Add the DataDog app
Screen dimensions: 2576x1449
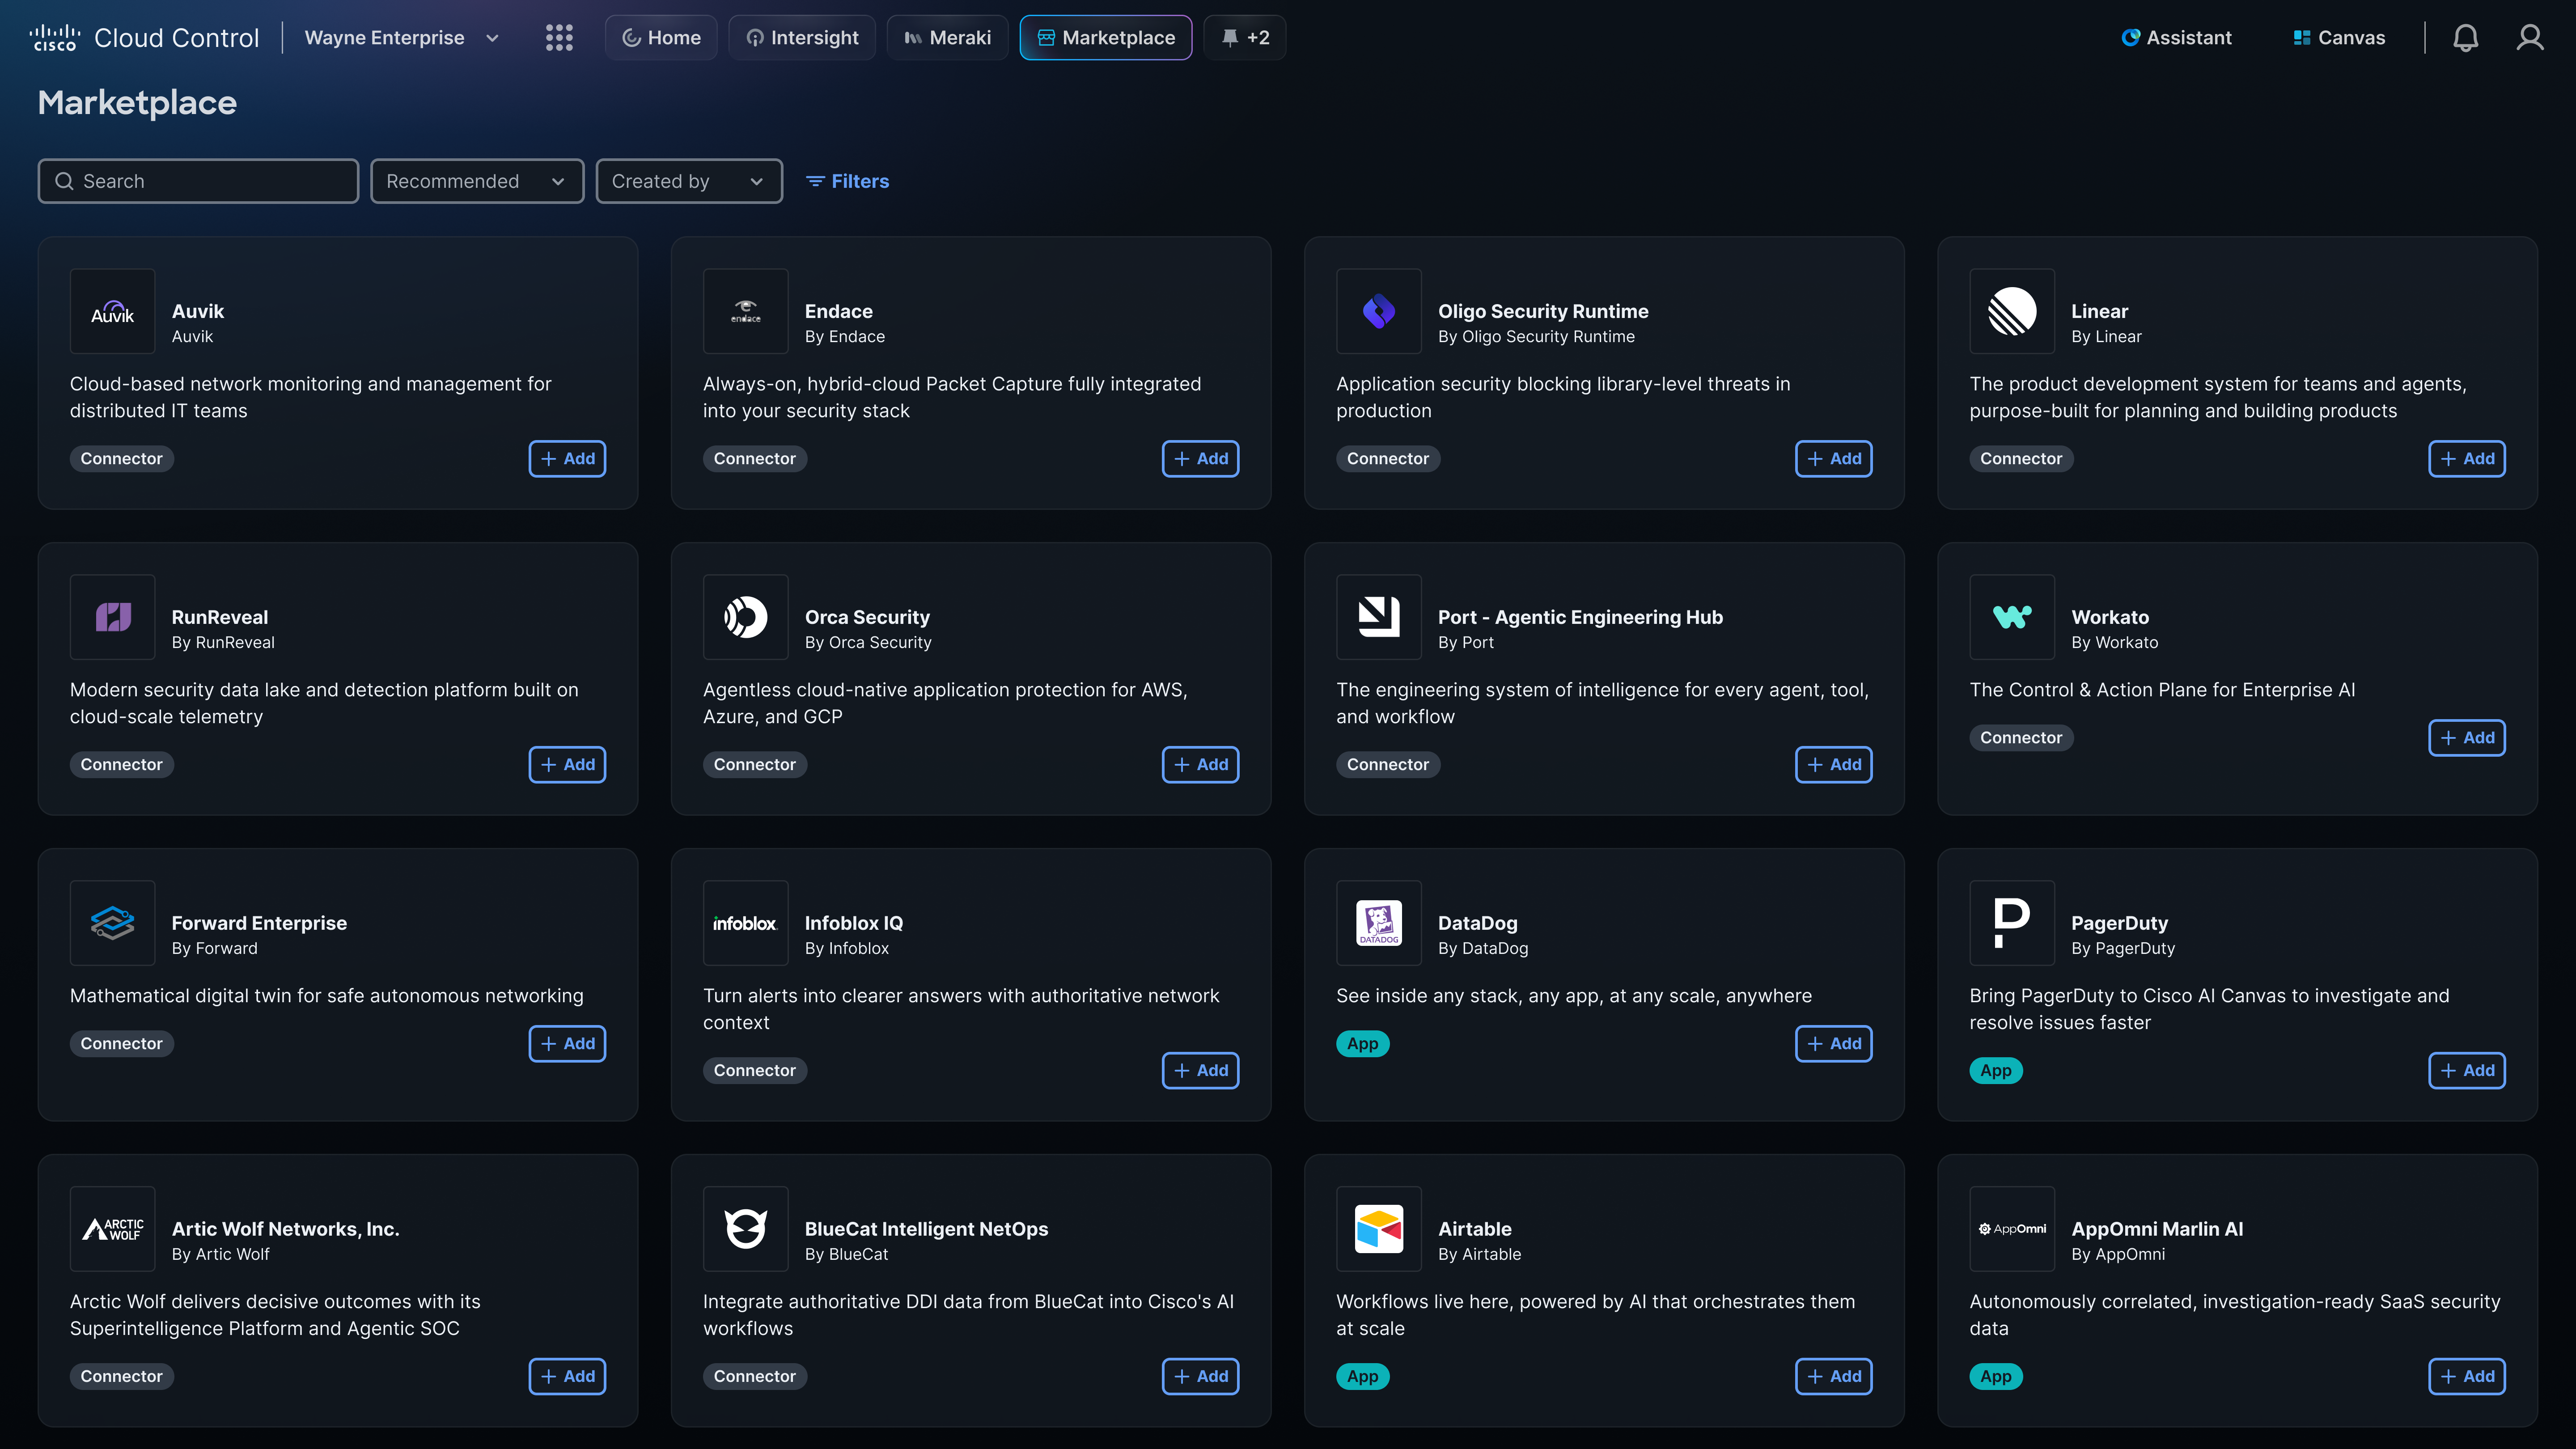pyautogui.click(x=1833, y=1044)
